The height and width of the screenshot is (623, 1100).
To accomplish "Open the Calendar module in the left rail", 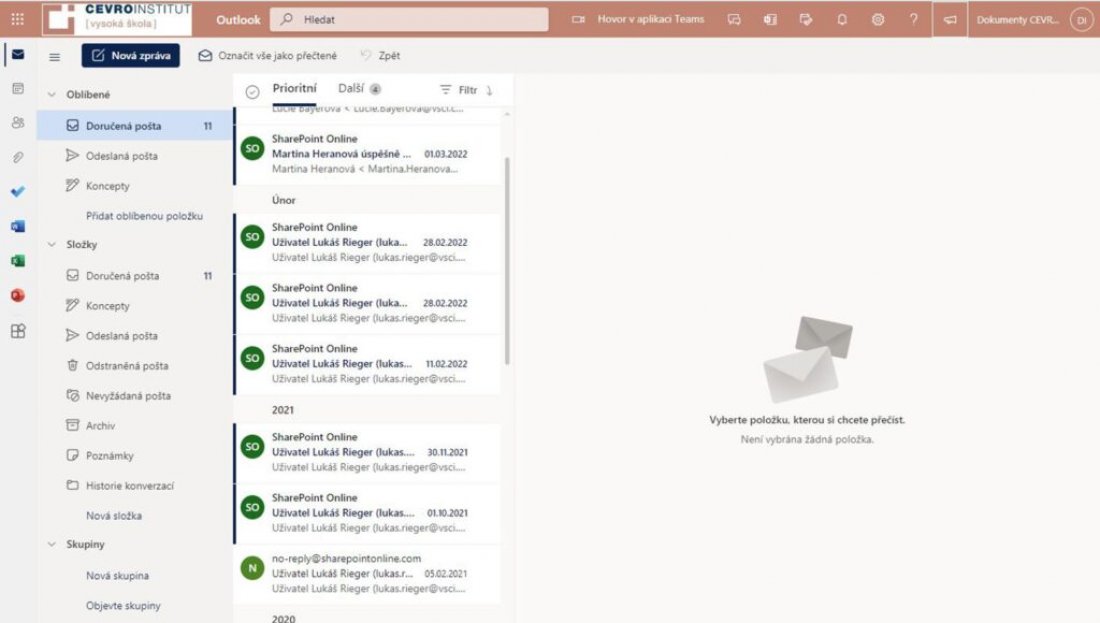I will coord(18,88).
